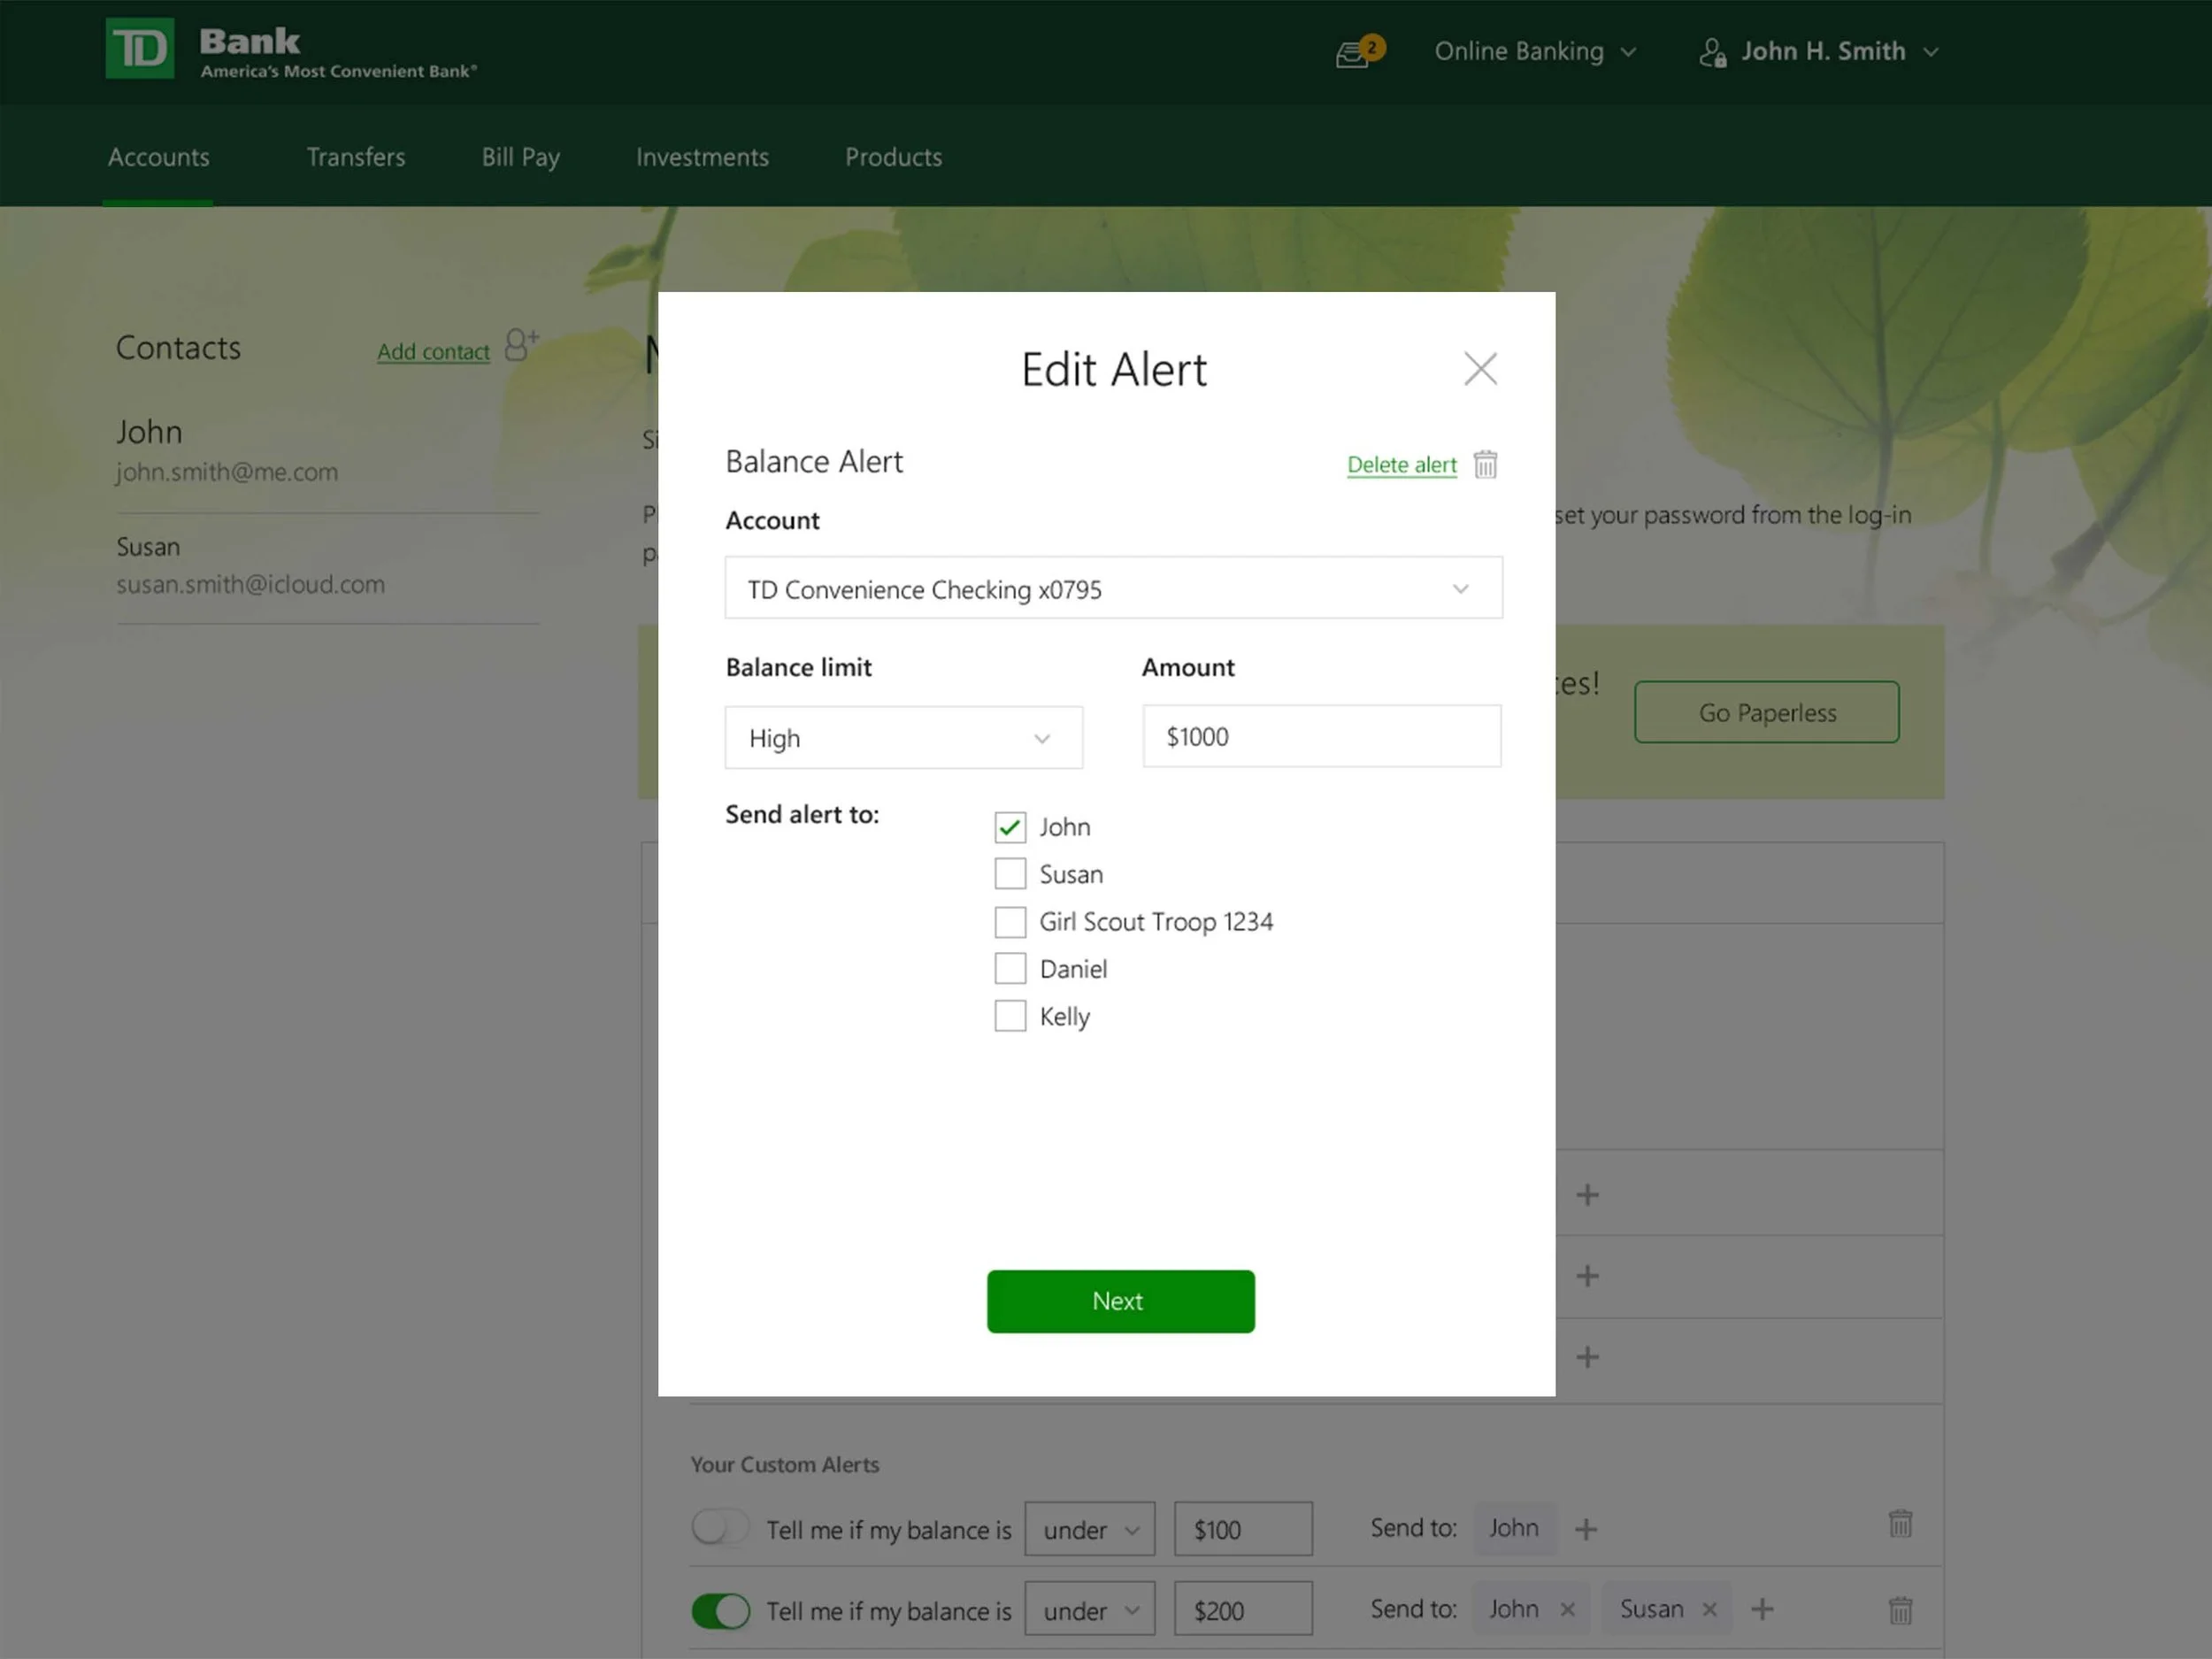Open the Account dropdown TD Convenience Checking
This screenshot has width=2212, height=1659.
1113,588
